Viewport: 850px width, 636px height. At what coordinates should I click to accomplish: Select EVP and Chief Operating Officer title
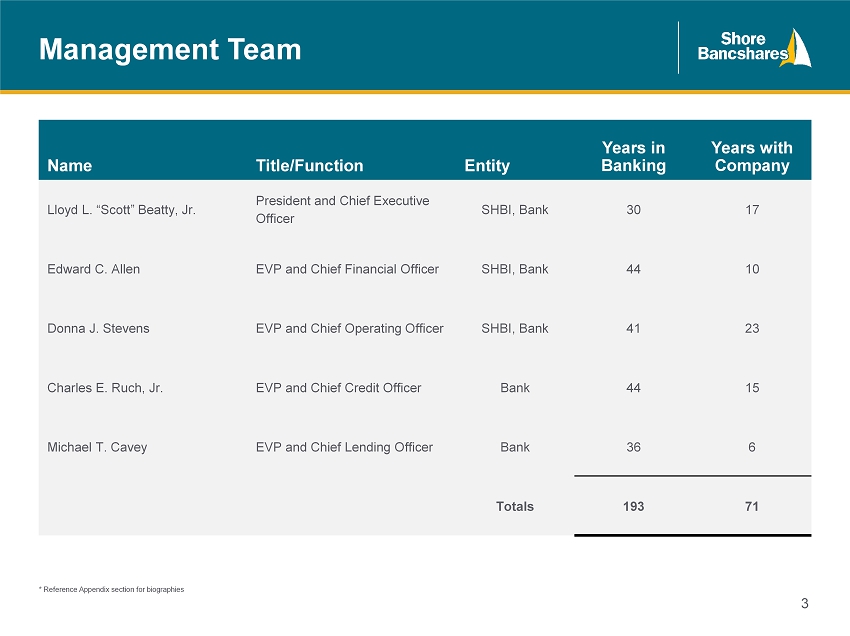[x=350, y=329]
